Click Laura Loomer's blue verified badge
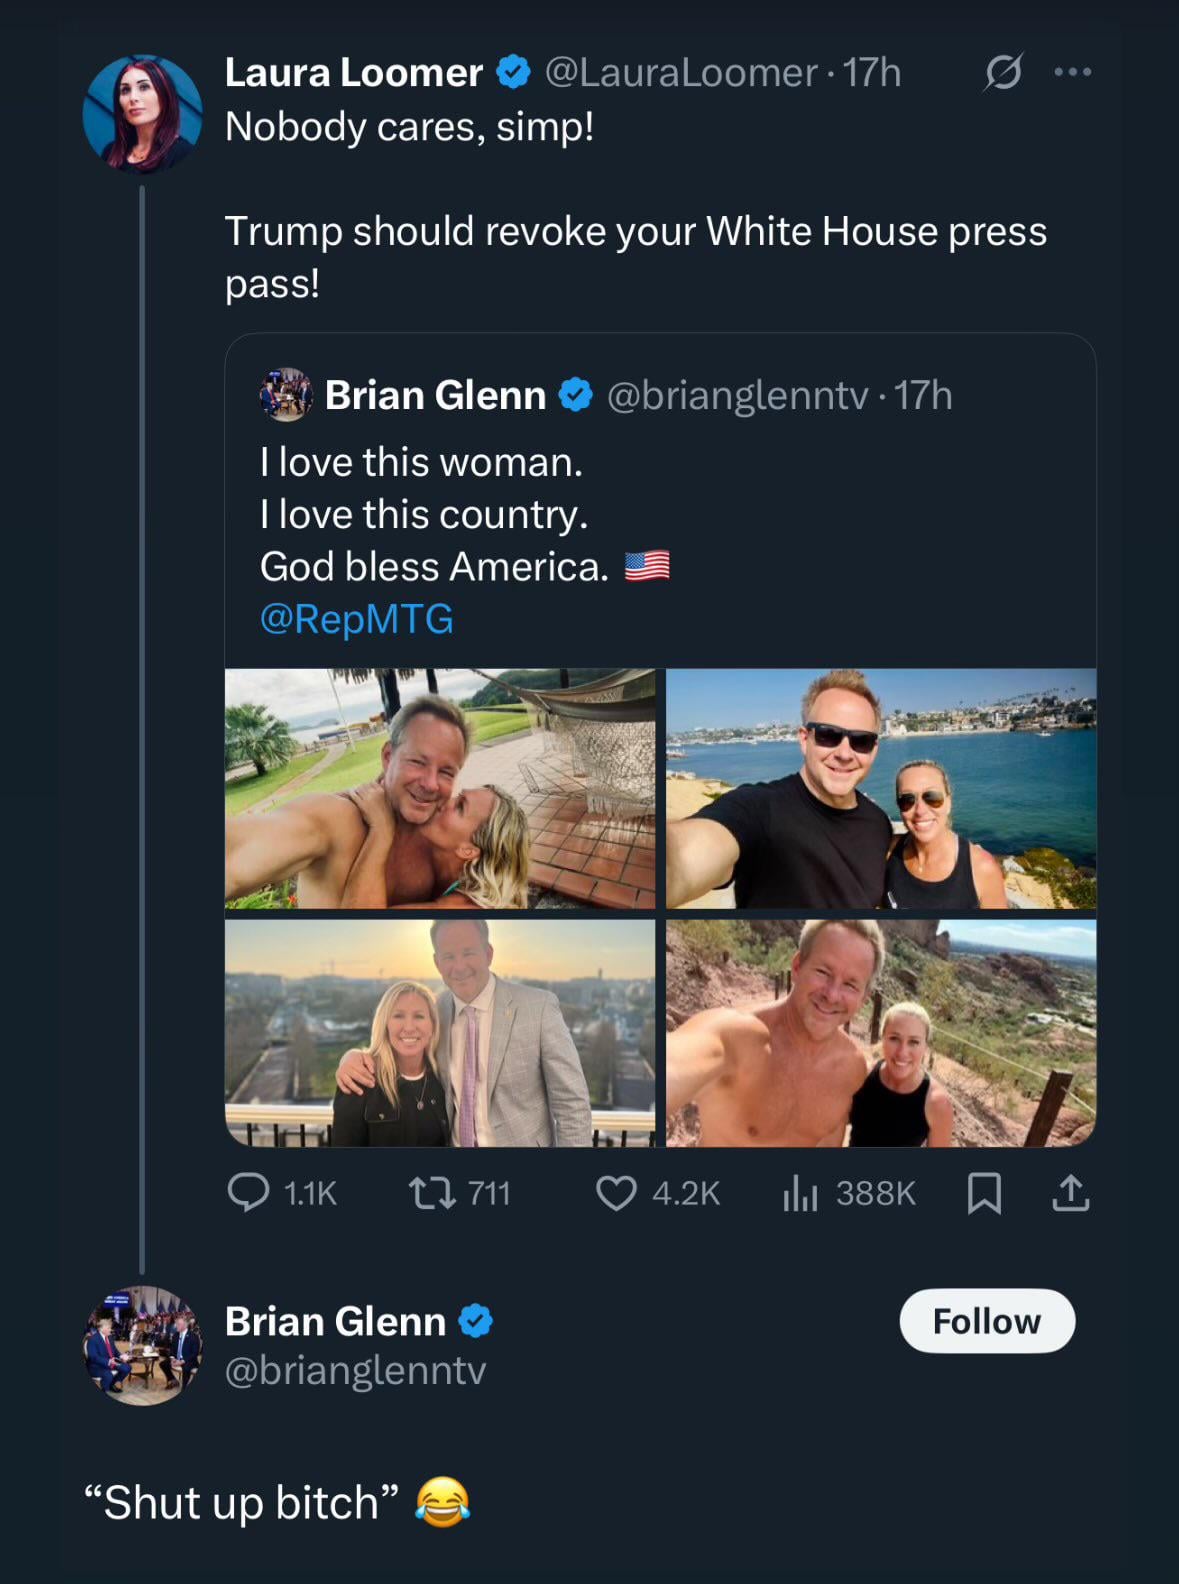This screenshot has height=1584, width=1179. (x=514, y=72)
